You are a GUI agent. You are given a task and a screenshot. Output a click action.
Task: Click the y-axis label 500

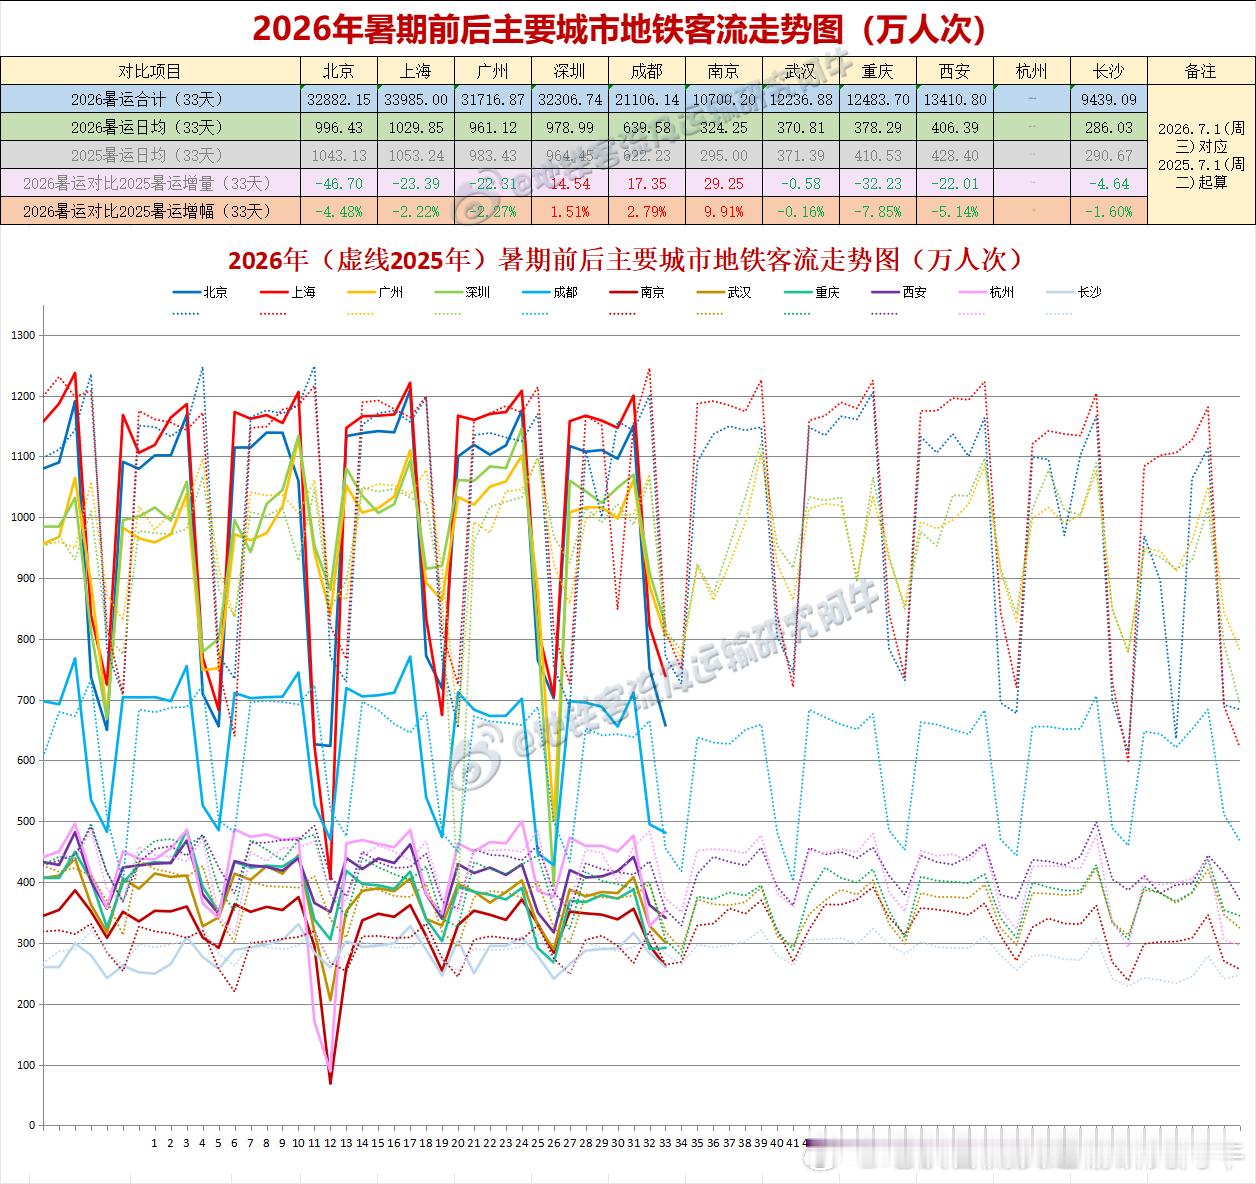point(26,822)
